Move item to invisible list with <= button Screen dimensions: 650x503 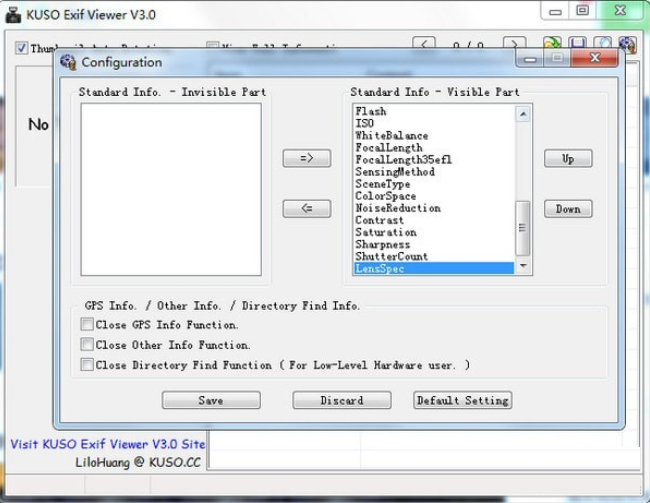click(307, 208)
